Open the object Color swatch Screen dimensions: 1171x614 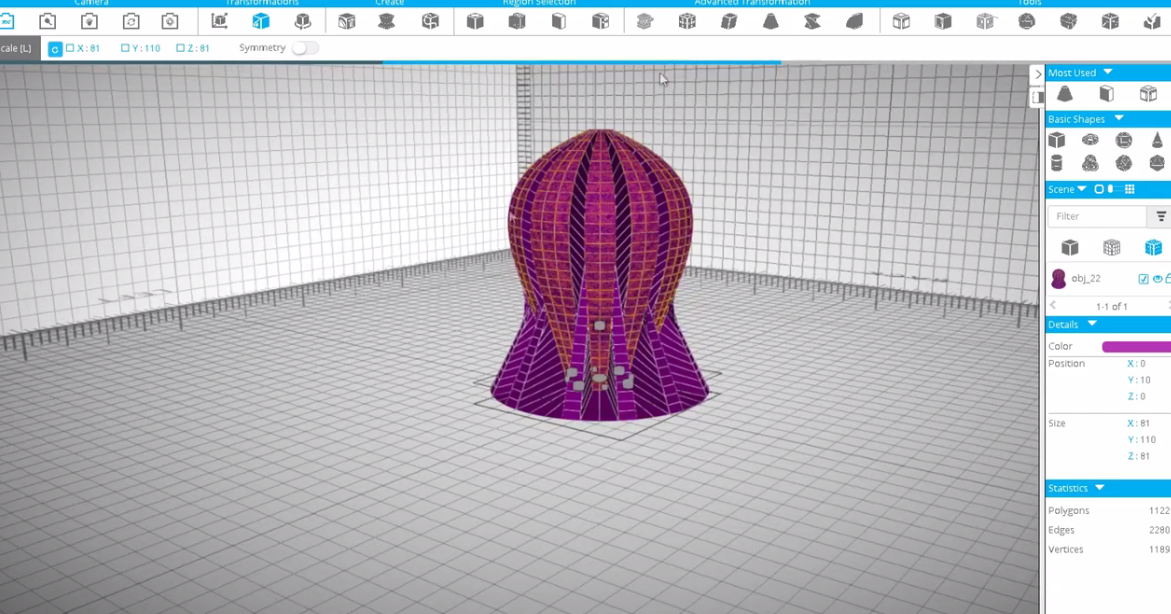coord(1136,346)
